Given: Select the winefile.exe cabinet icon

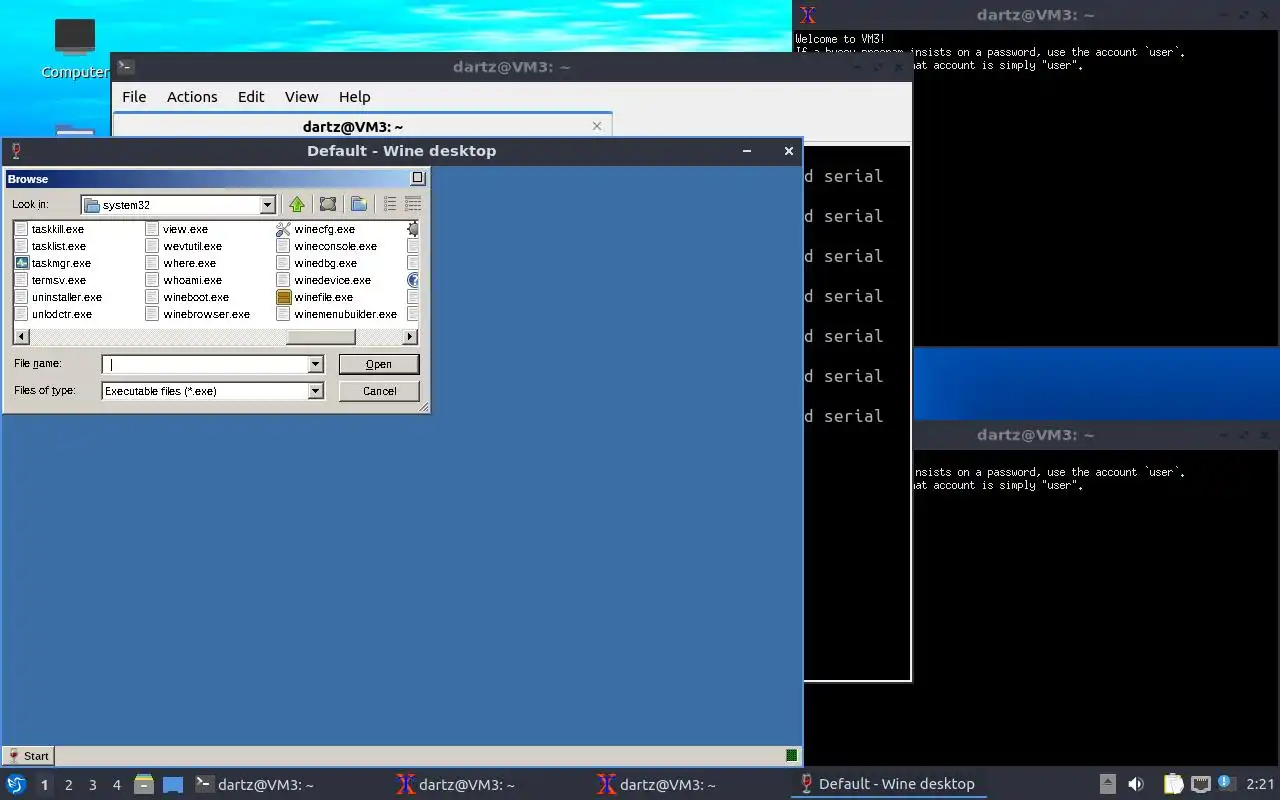Looking at the screenshot, I should (x=284, y=297).
